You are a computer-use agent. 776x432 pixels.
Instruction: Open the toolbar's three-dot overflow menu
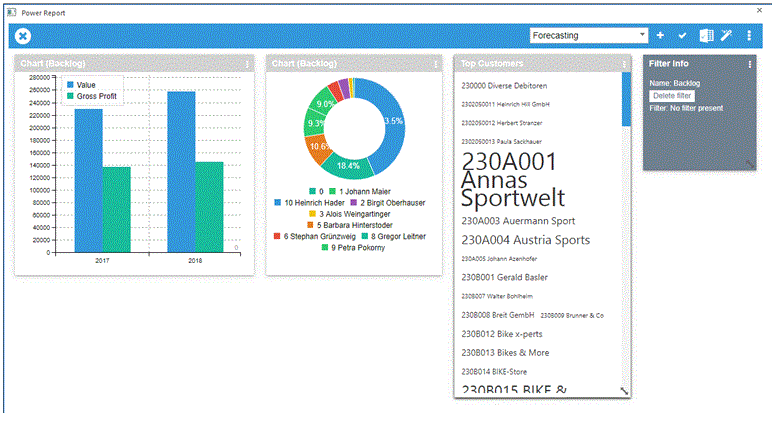coord(749,36)
